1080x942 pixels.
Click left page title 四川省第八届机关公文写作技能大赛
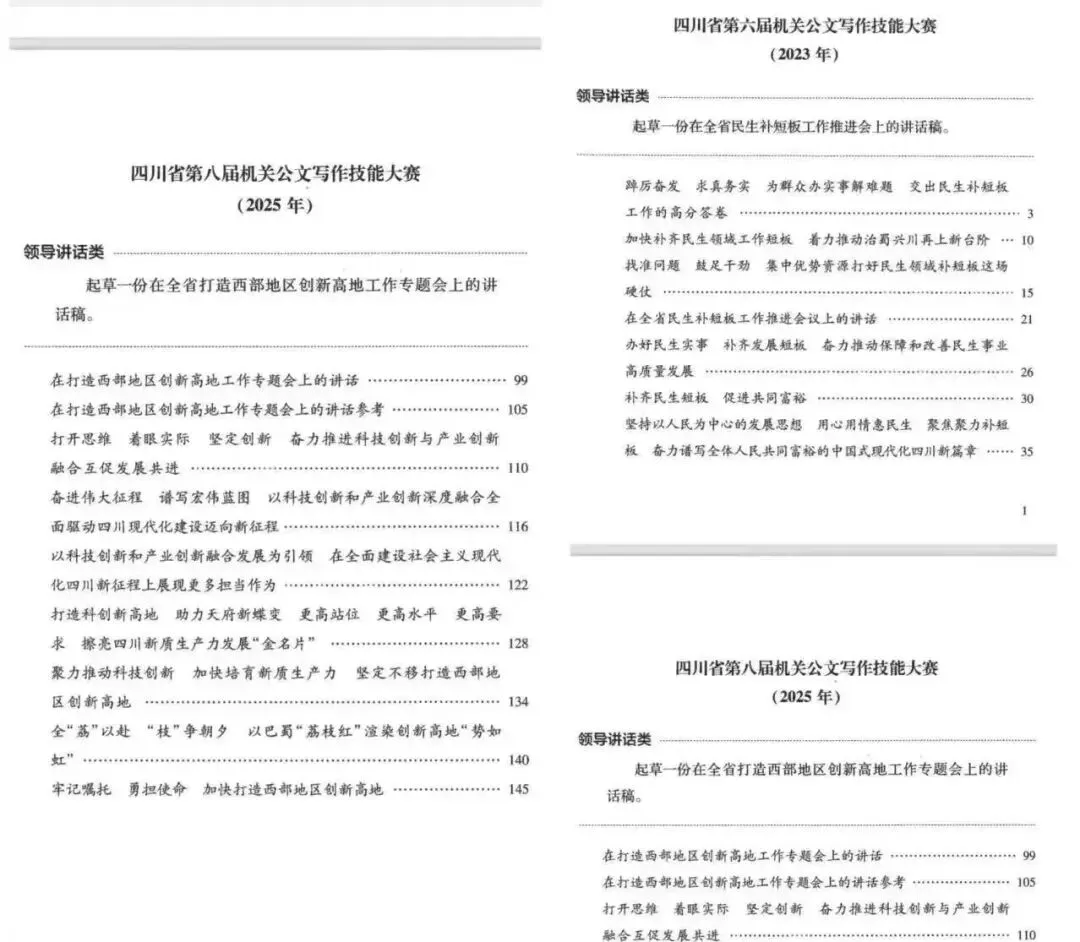[276, 174]
